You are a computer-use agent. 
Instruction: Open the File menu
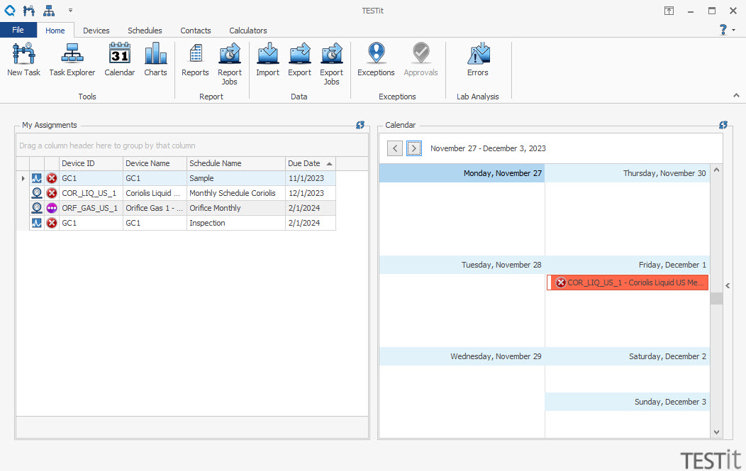[18, 30]
